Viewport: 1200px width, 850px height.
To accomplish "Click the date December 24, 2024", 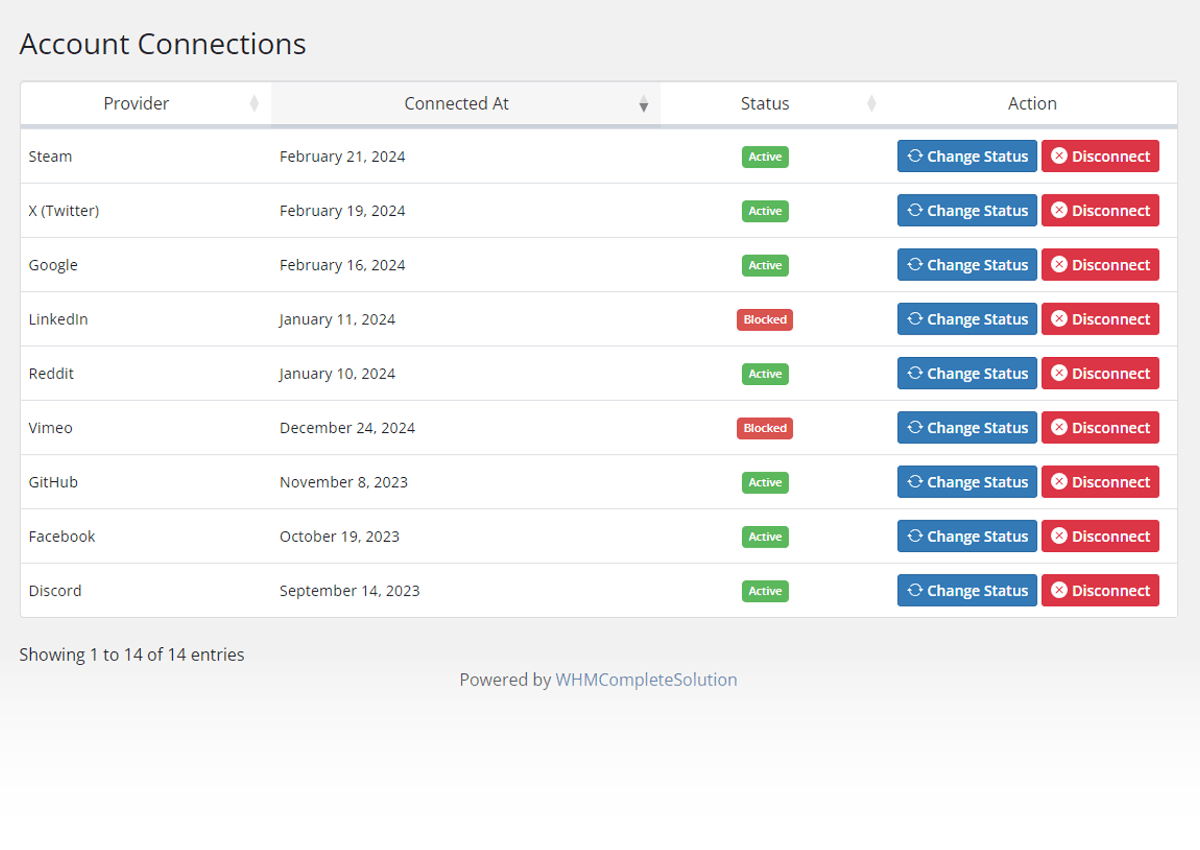I will point(347,427).
